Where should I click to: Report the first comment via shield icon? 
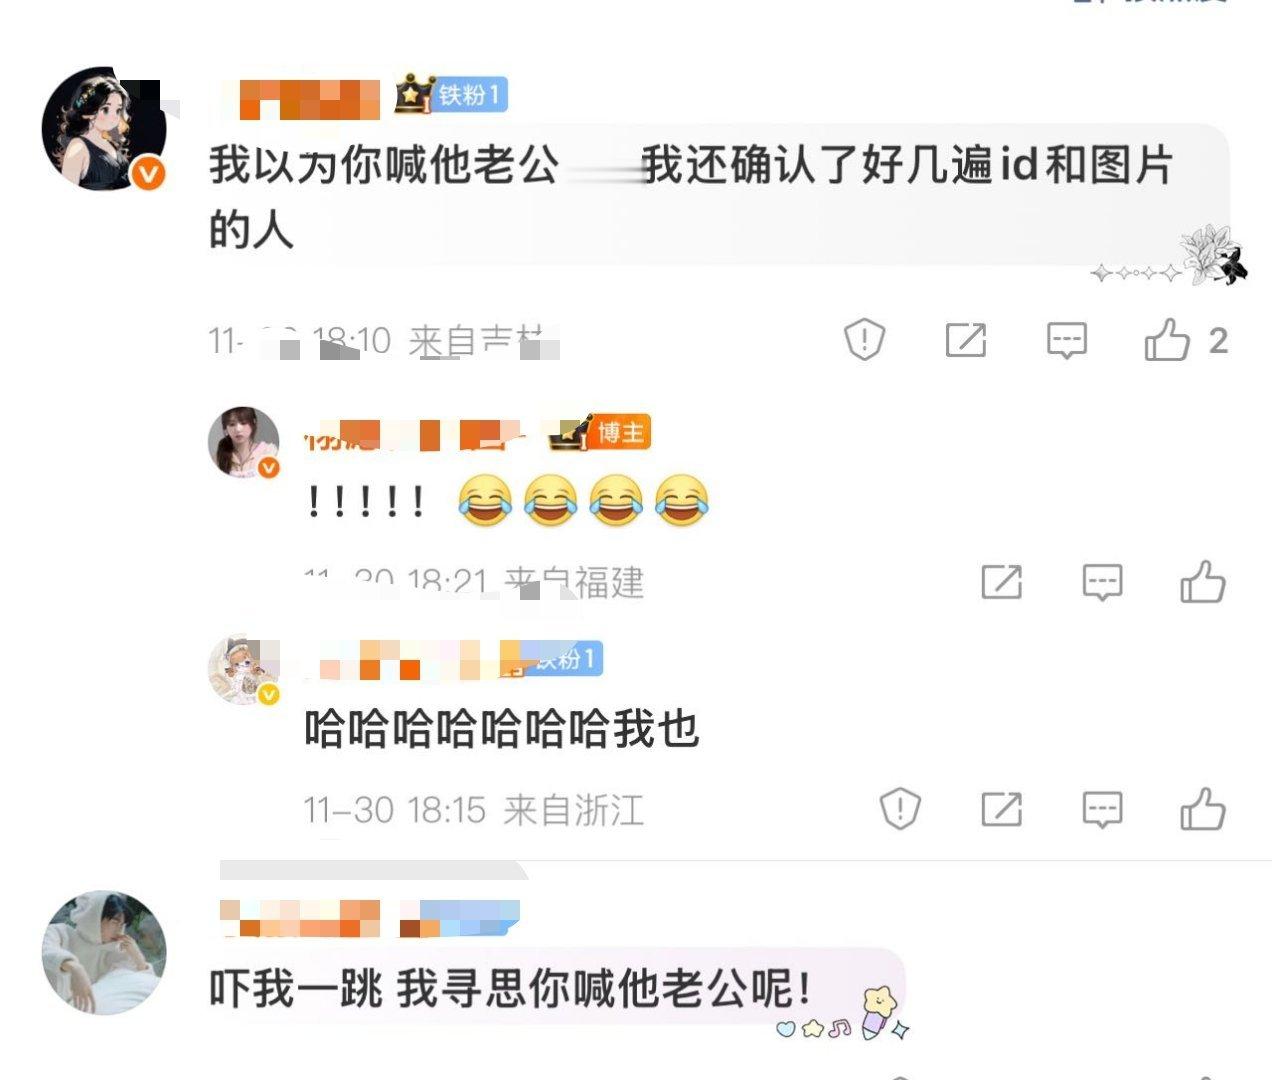(x=864, y=340)
